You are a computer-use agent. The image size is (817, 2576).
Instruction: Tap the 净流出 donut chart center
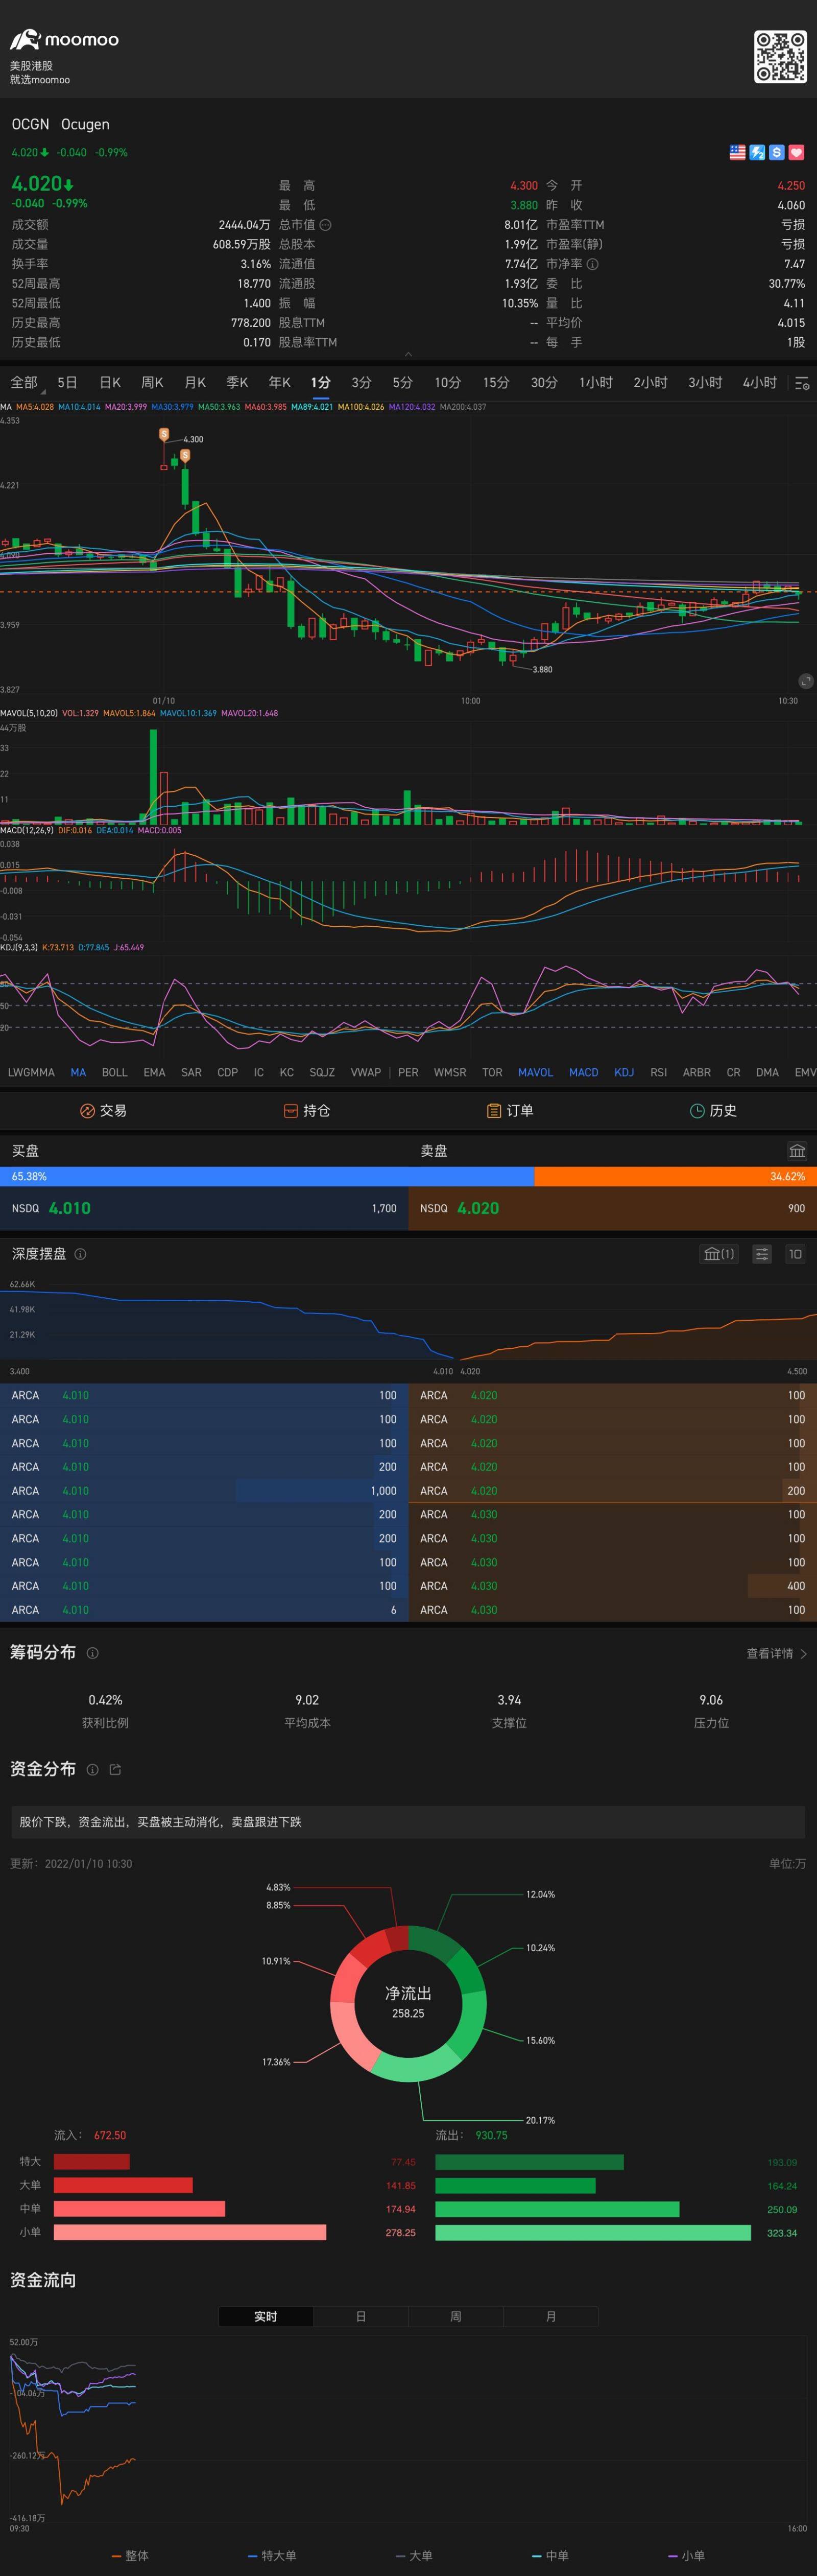click(x=408, y=2003)
